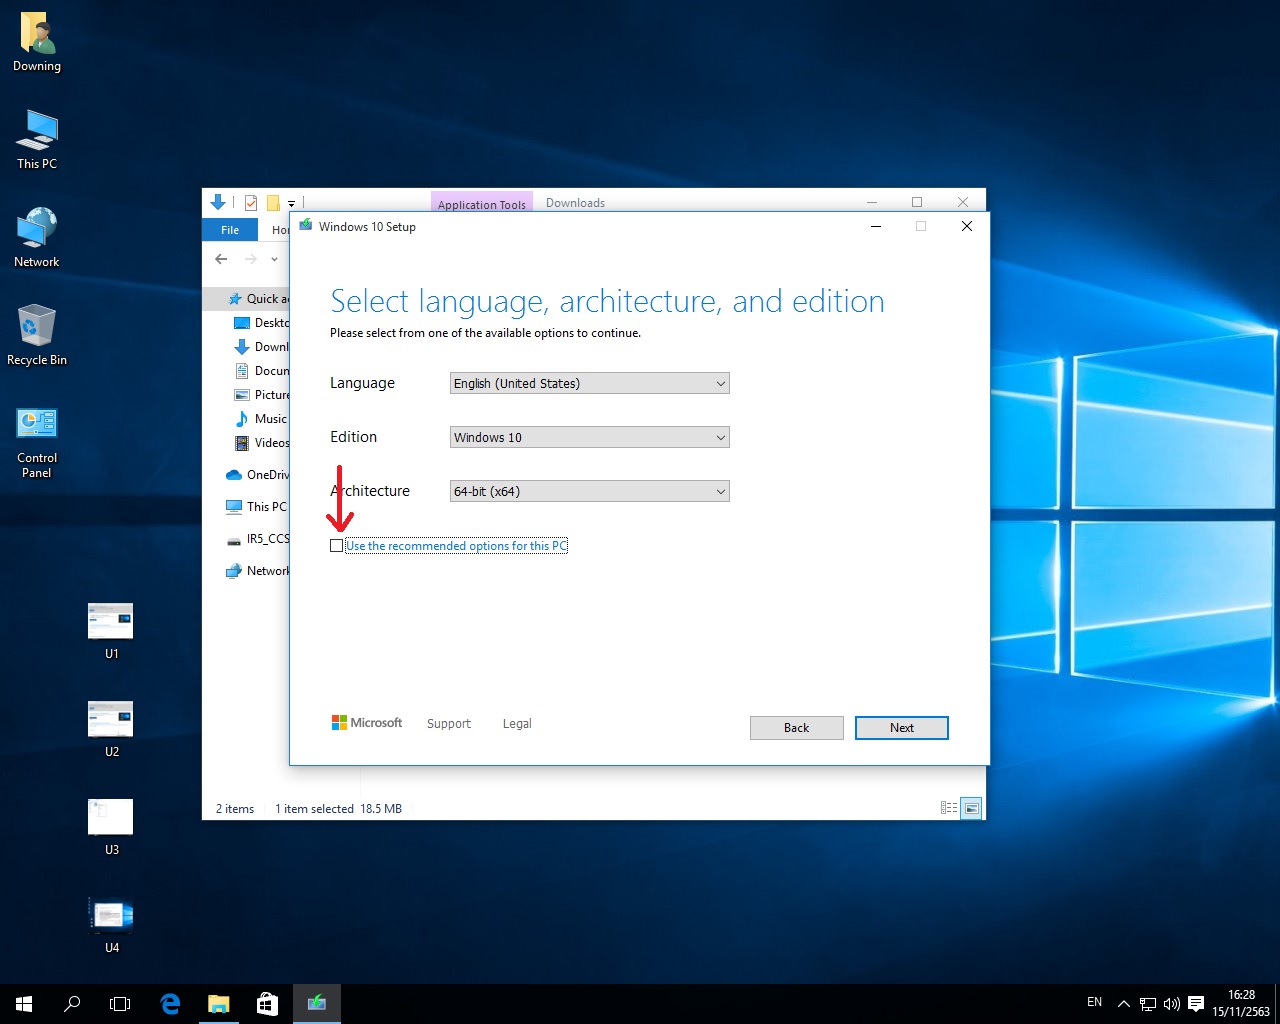Go back in File Explorer navigation
This screenshot has width=1280, height=1024.
[x=221, y=259]
